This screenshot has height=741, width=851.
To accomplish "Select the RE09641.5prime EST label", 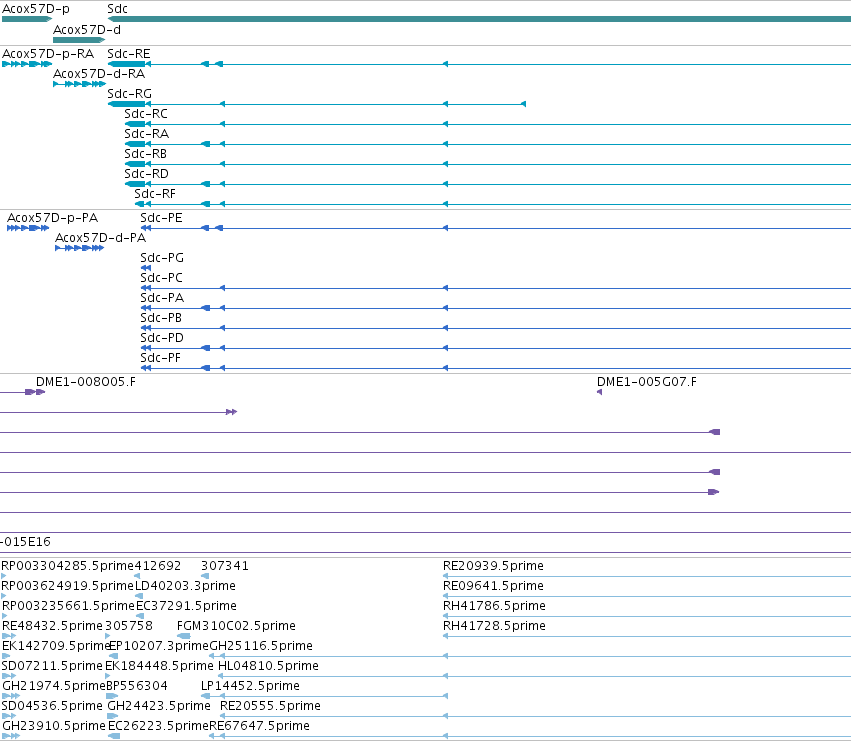I will coord(493,586).
